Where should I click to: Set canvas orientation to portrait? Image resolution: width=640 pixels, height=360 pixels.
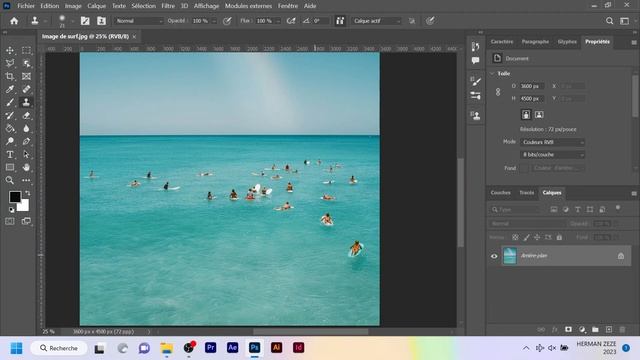tap(526, 115)
